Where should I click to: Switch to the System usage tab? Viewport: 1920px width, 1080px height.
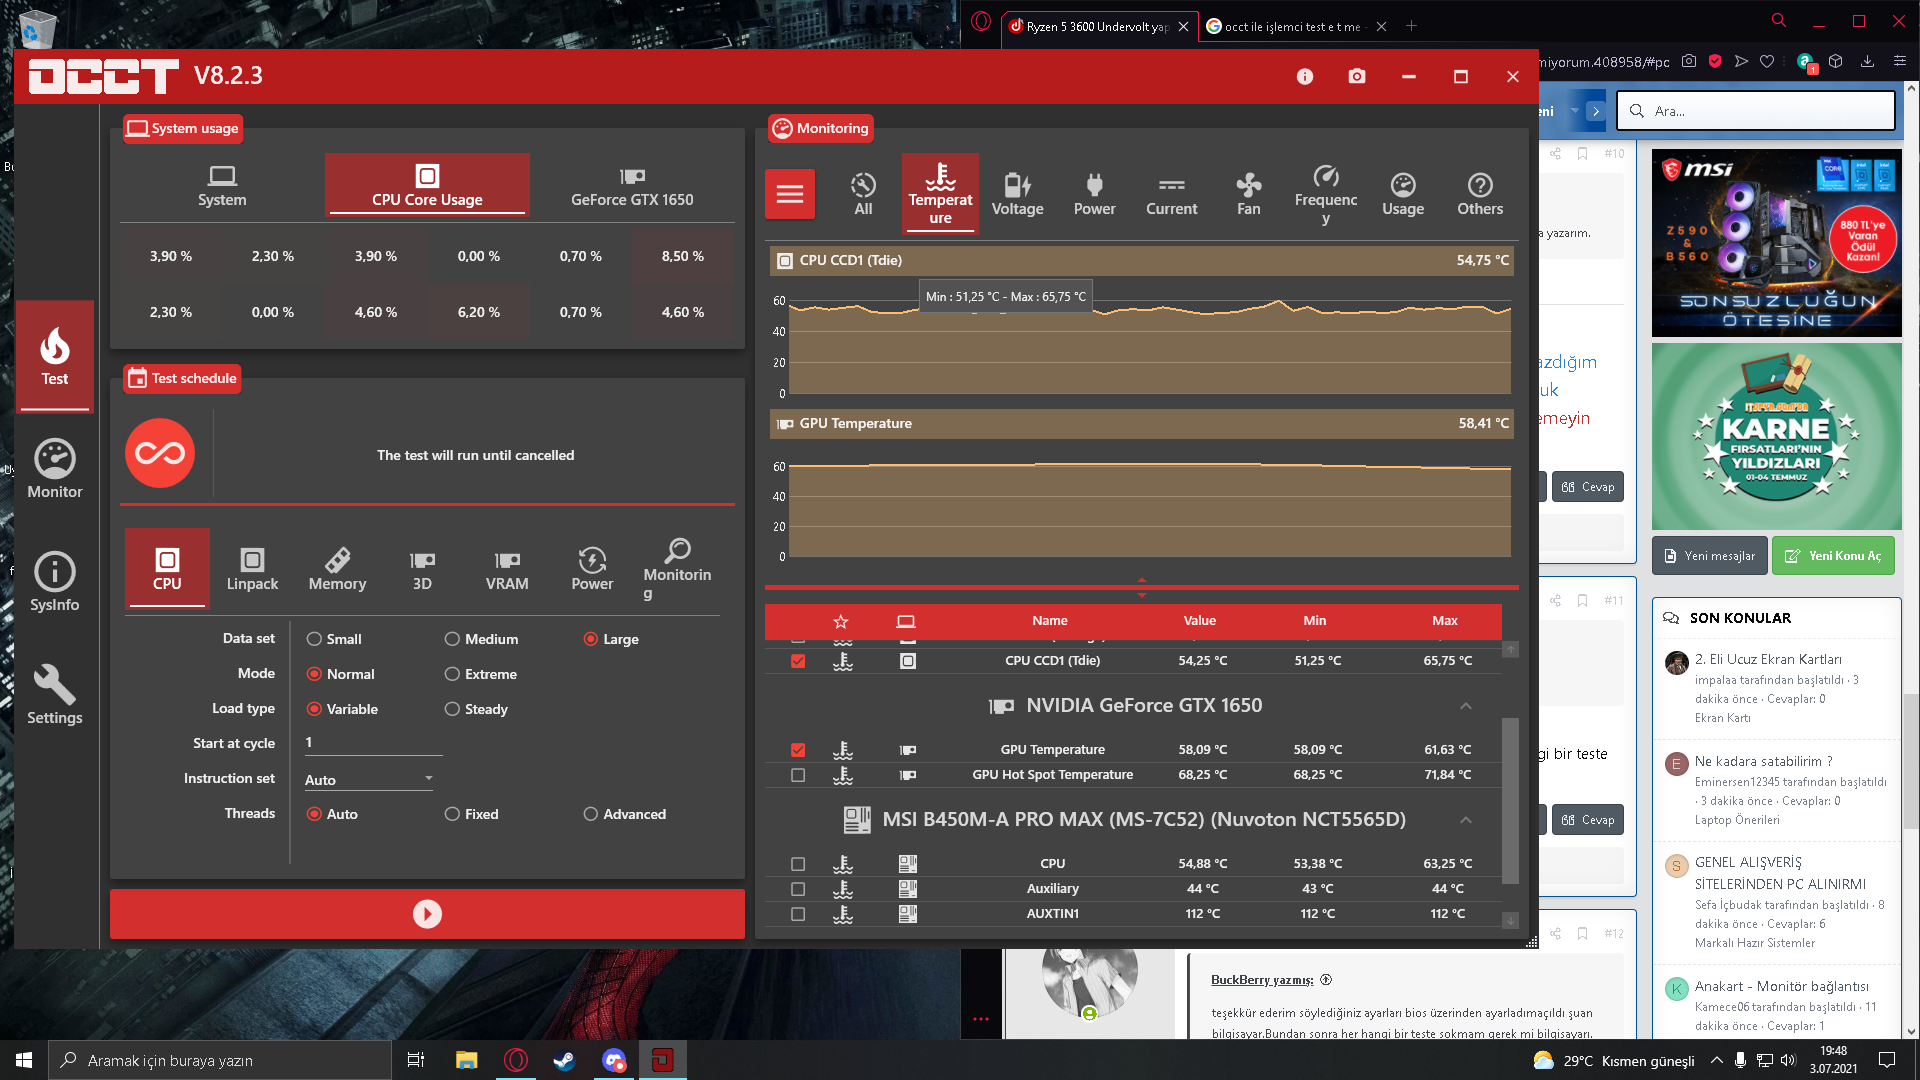(x=222, y=186)
